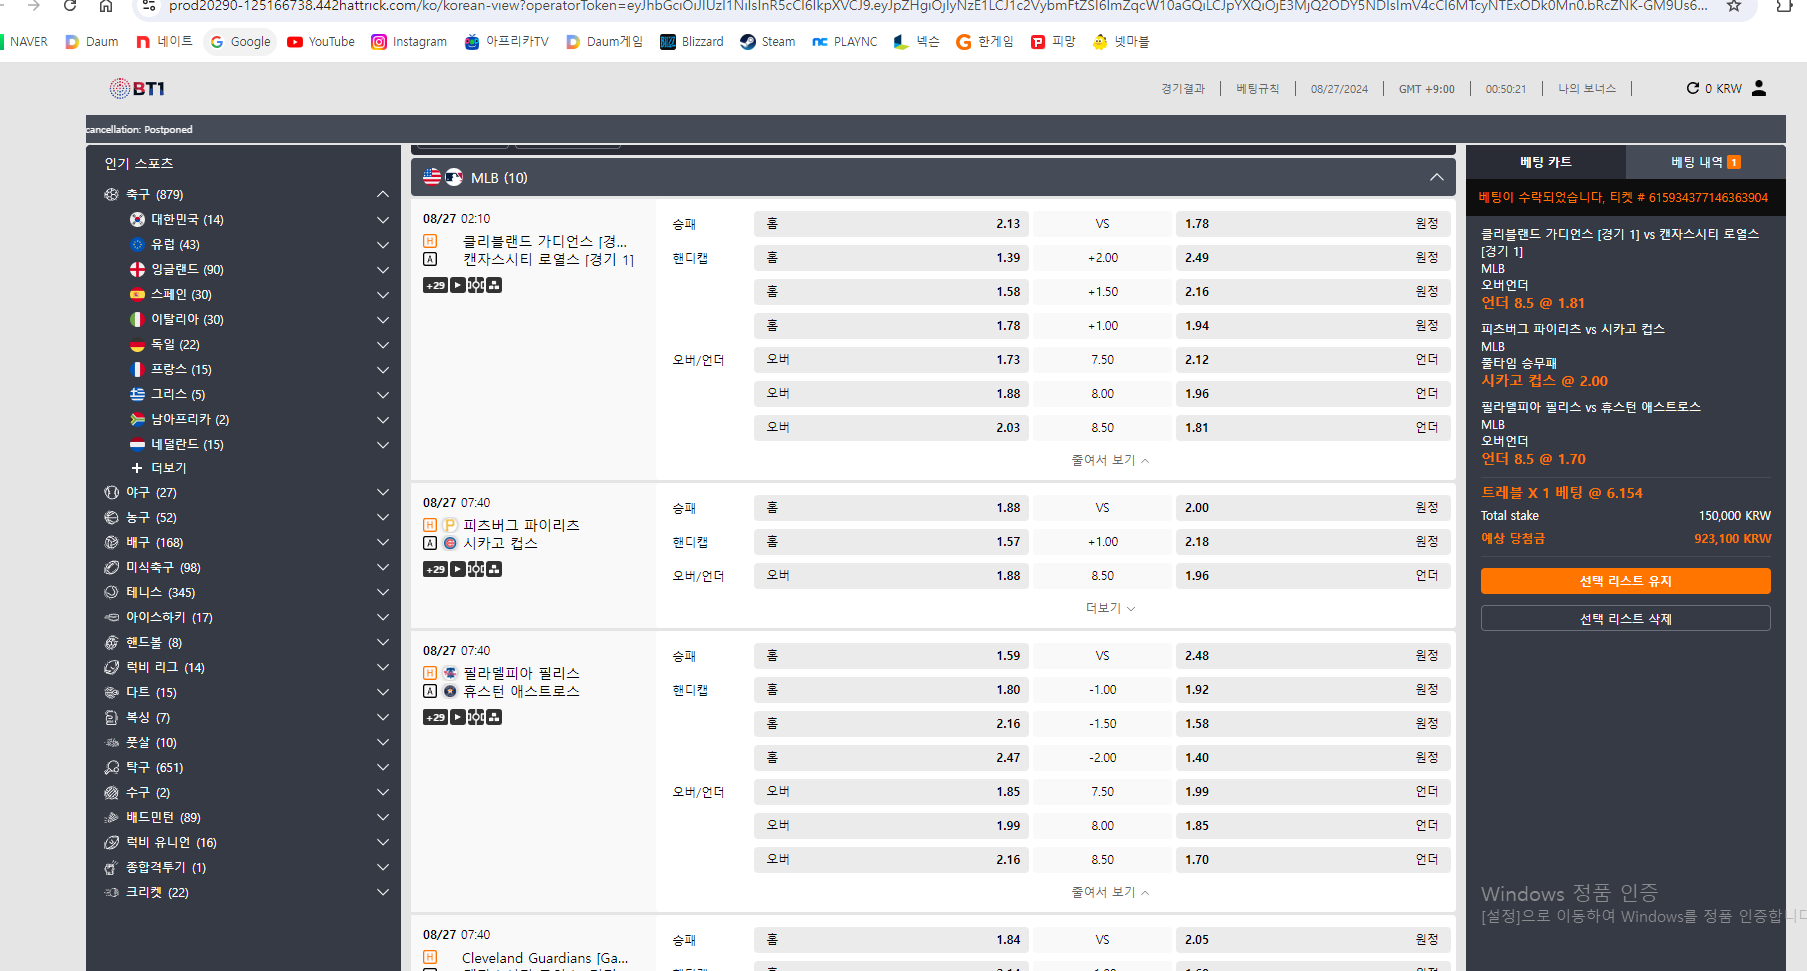
Task: Select 시카고 컵스 away odds 2.00
Action: point(1312,508)
